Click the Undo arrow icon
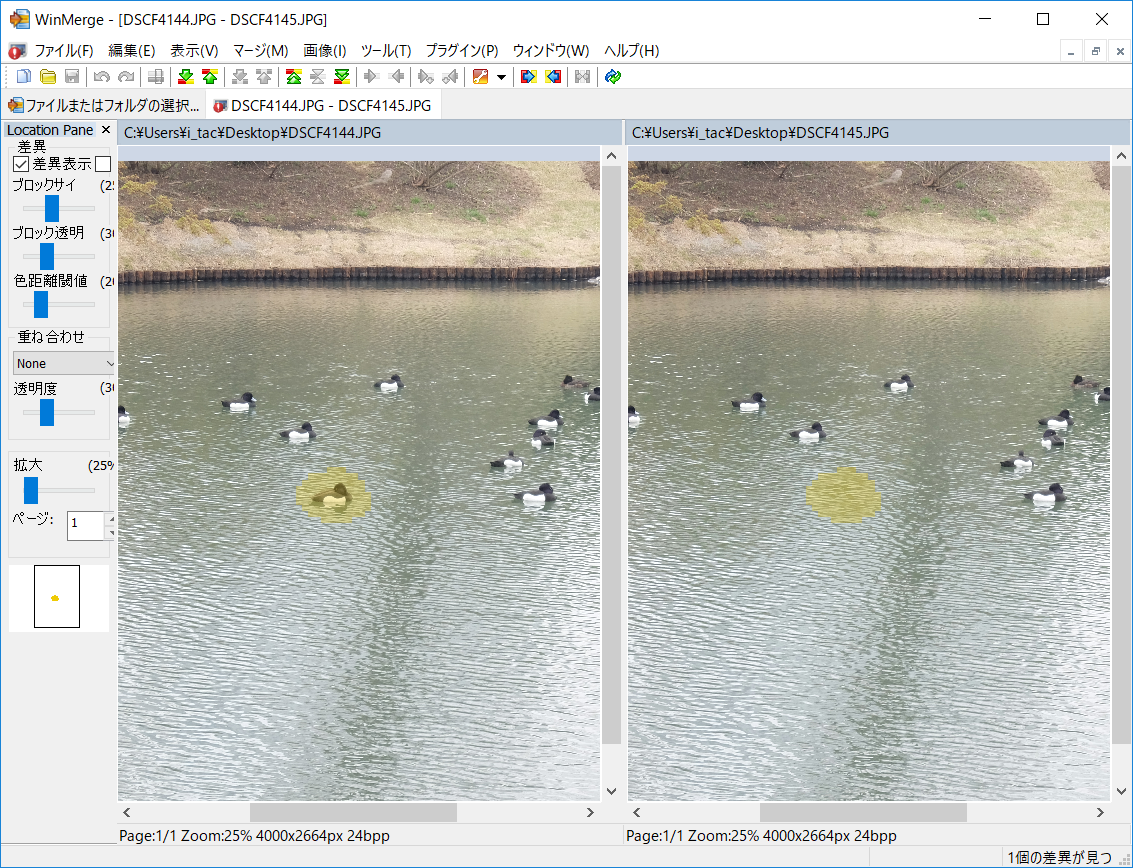The image size is (1133, 868). (x=102, y=77)
